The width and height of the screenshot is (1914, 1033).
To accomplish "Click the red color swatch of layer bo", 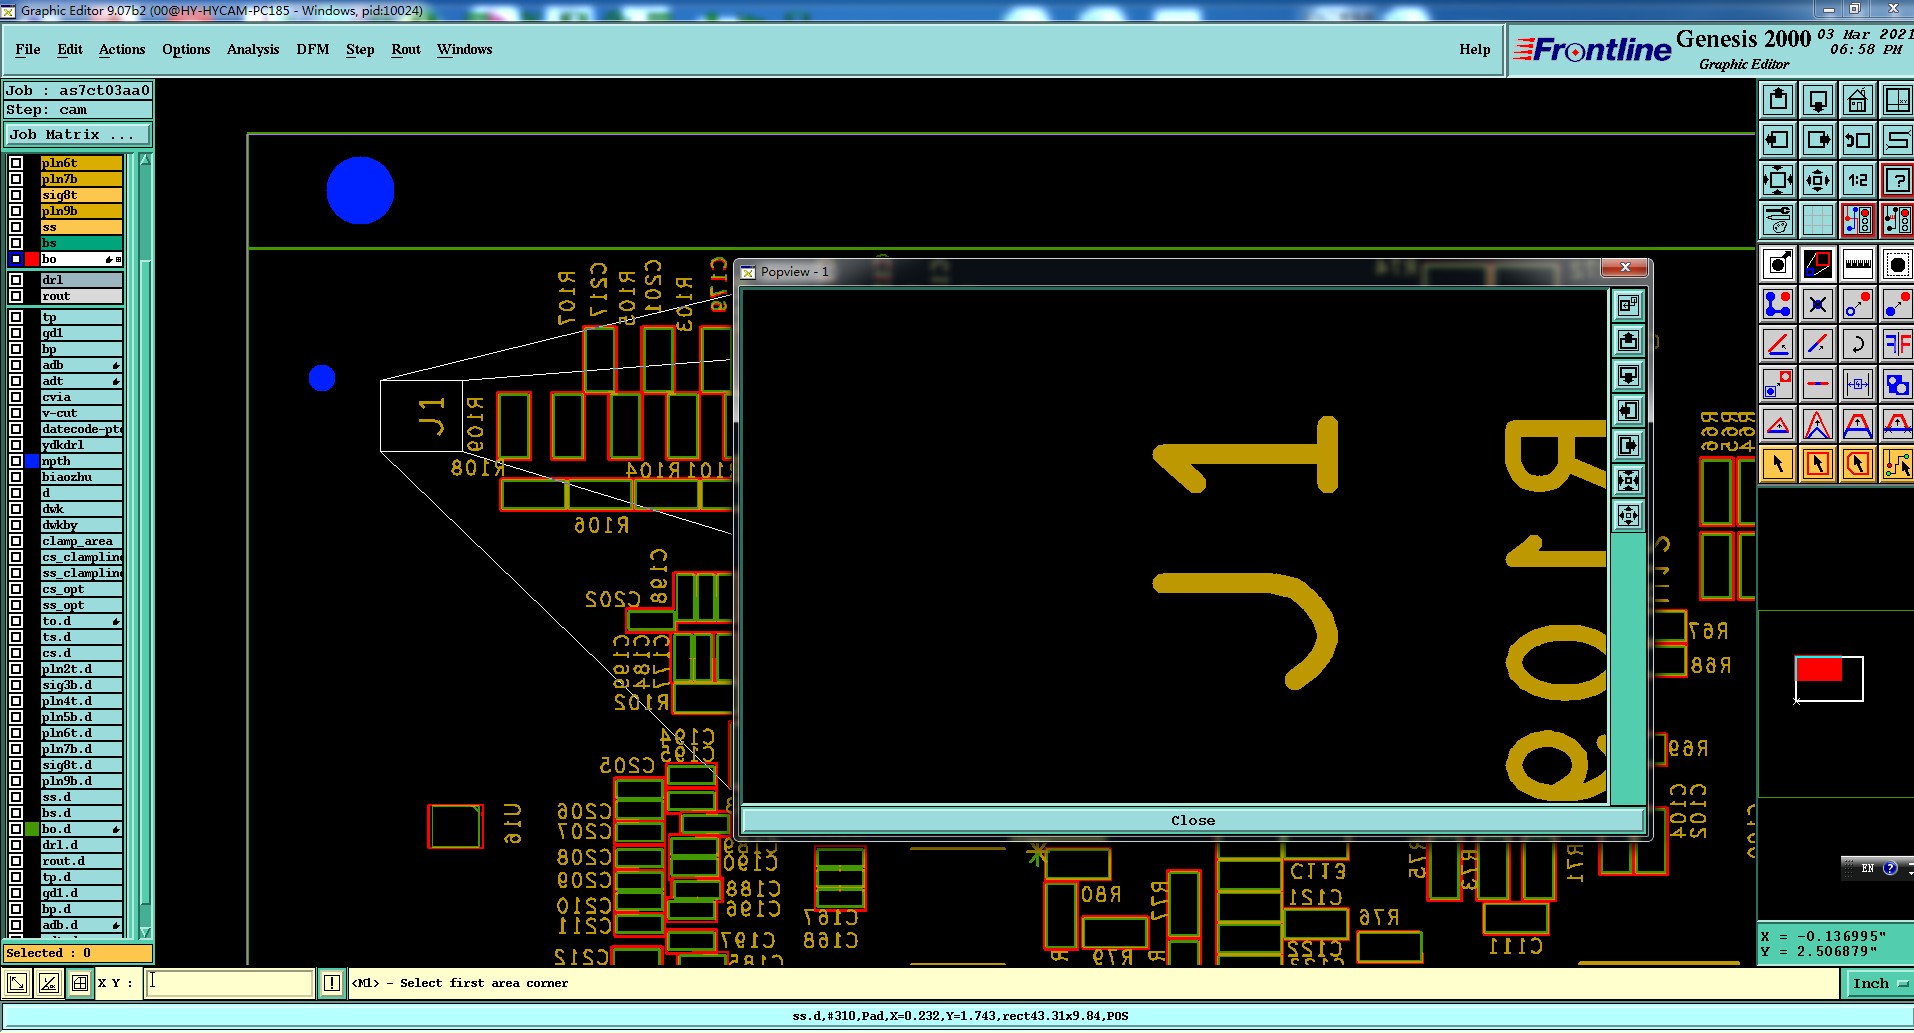I will [32, 259].
